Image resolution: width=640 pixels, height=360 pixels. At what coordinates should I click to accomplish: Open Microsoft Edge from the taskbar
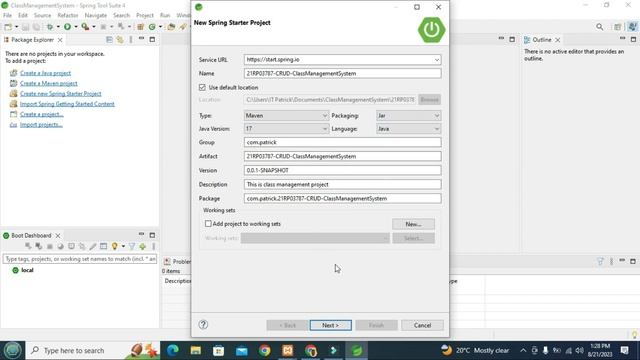(173, 350)
